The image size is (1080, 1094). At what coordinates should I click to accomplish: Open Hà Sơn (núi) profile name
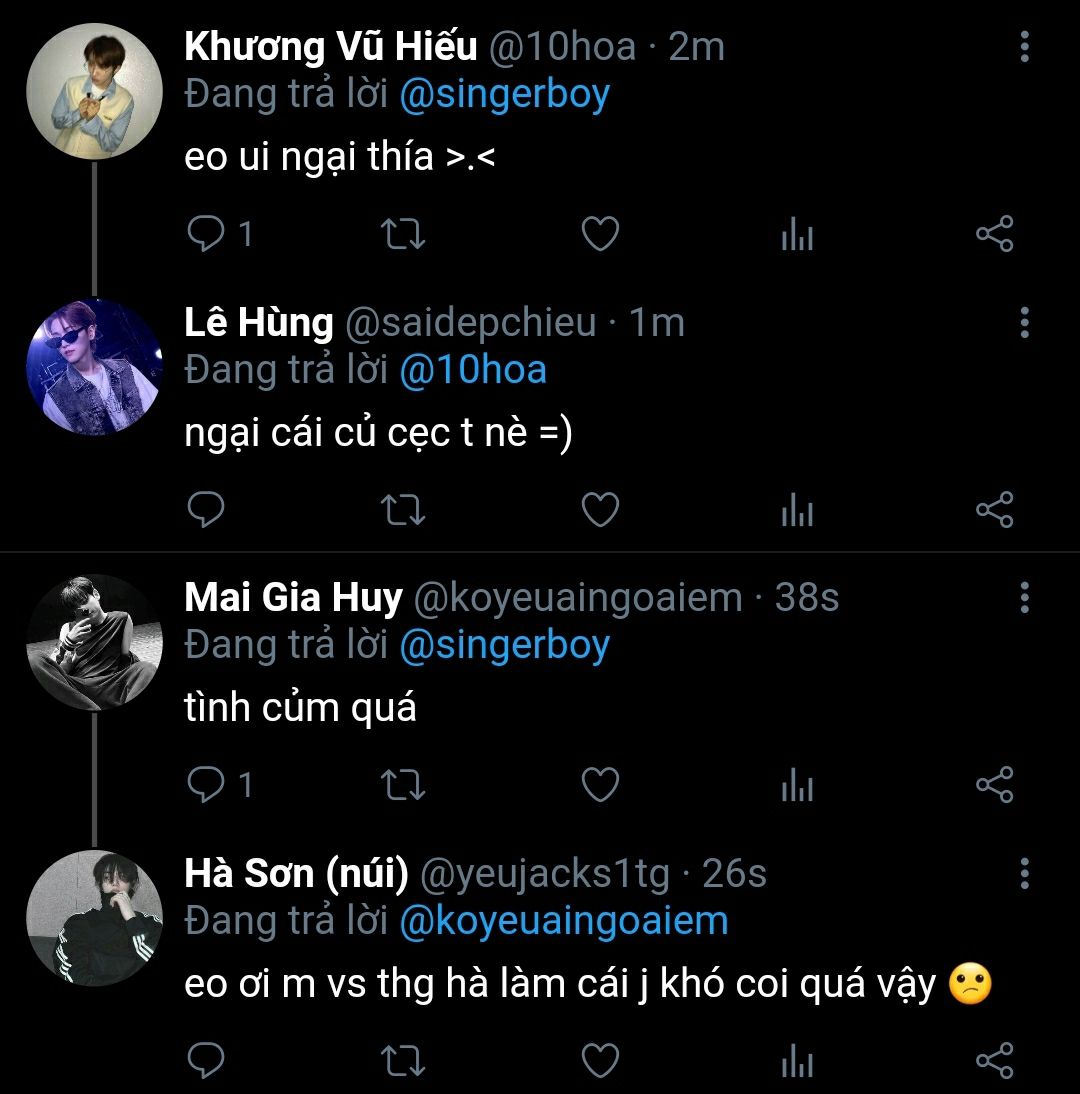[x=296, y=874]
